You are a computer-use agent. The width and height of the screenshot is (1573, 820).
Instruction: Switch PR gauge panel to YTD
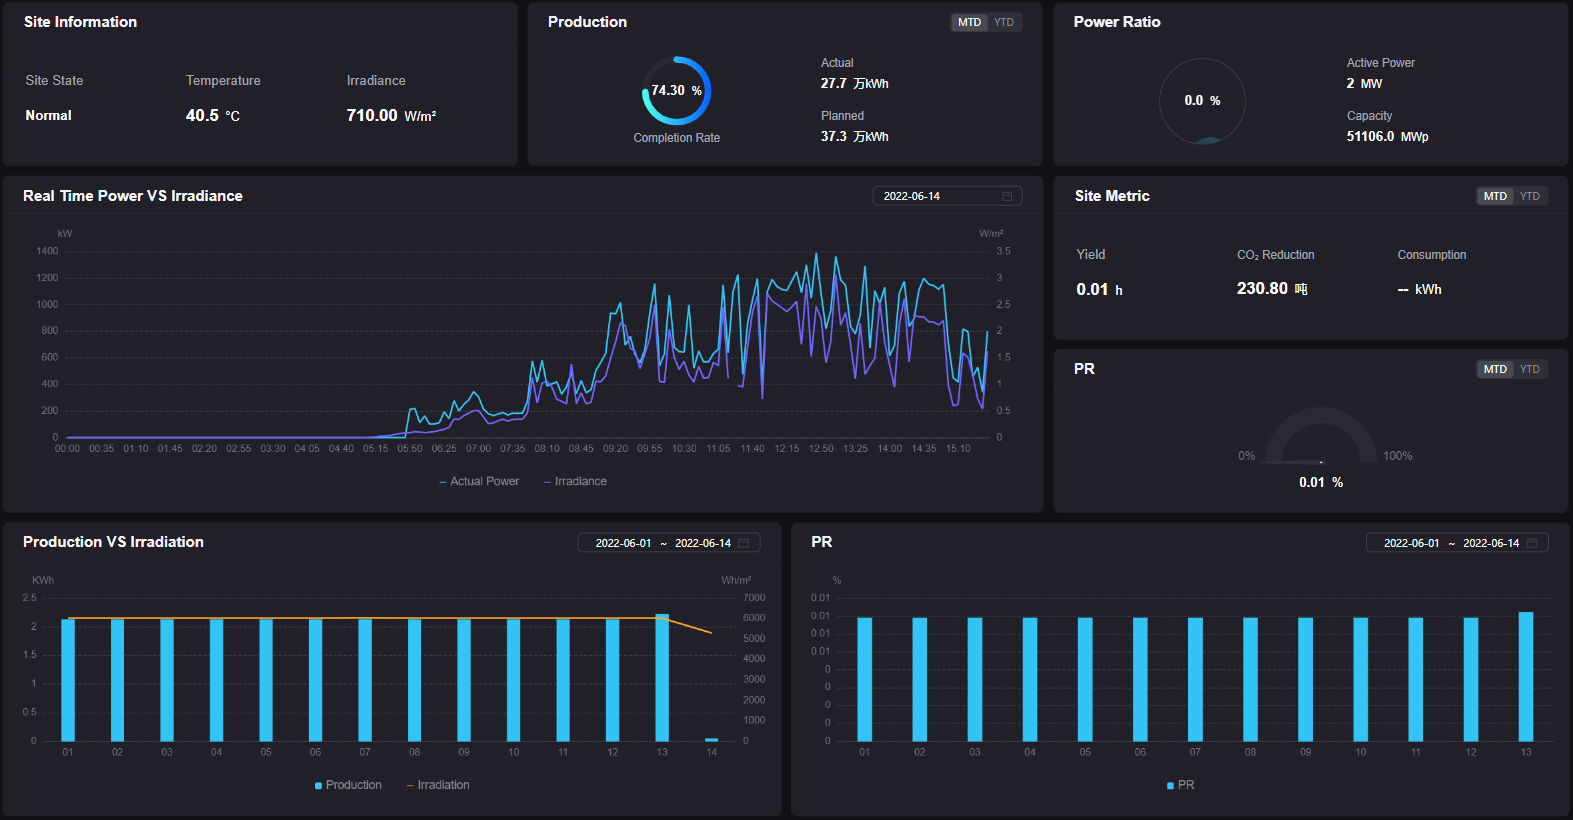click(1530, 369)
